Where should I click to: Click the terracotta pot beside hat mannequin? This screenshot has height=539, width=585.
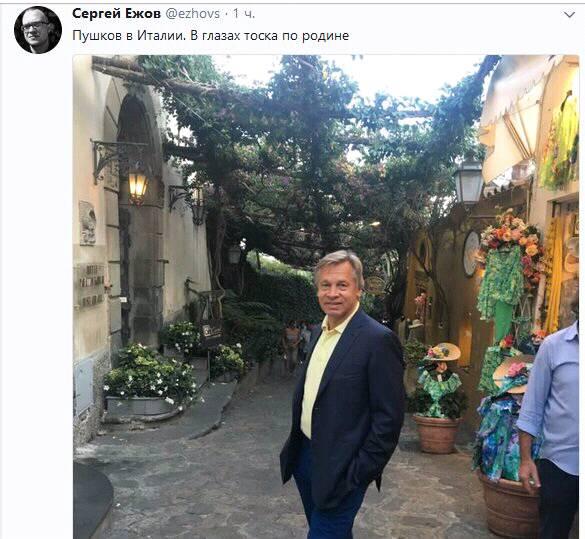click(x=437, y=434)
